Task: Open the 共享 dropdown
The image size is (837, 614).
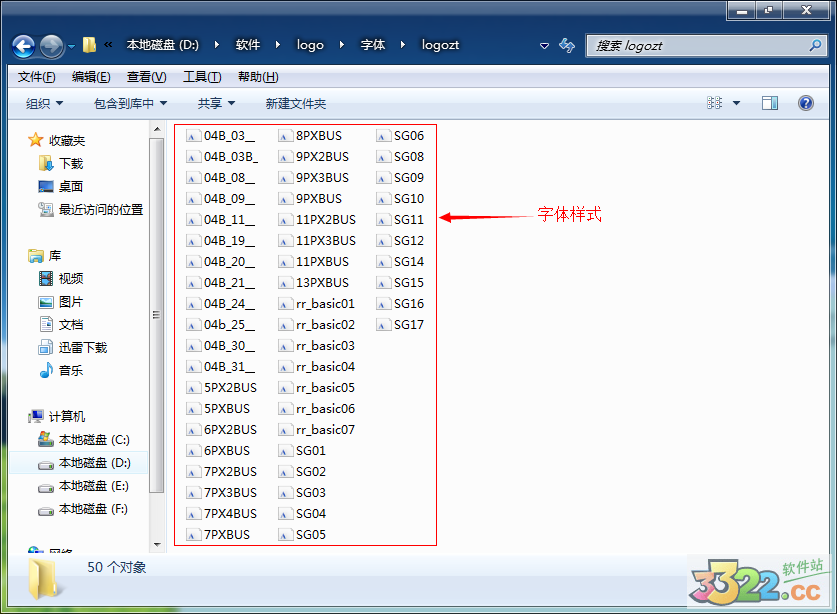Action: [216, 104]
